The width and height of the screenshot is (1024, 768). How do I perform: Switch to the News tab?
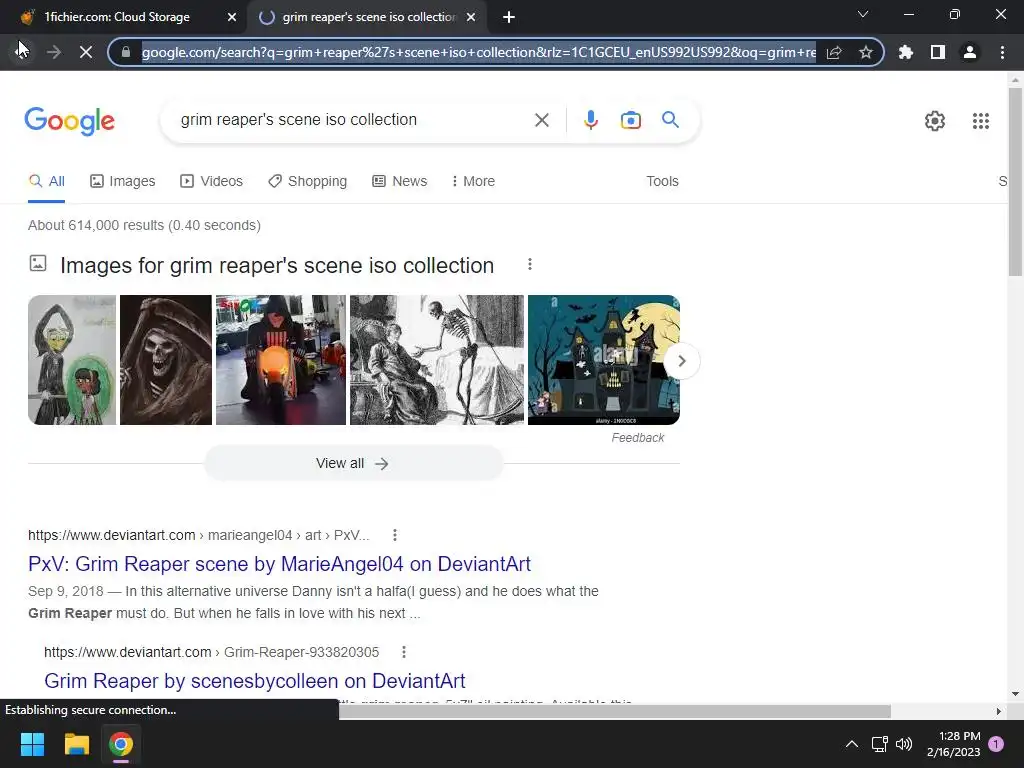[x=400, y=181]
